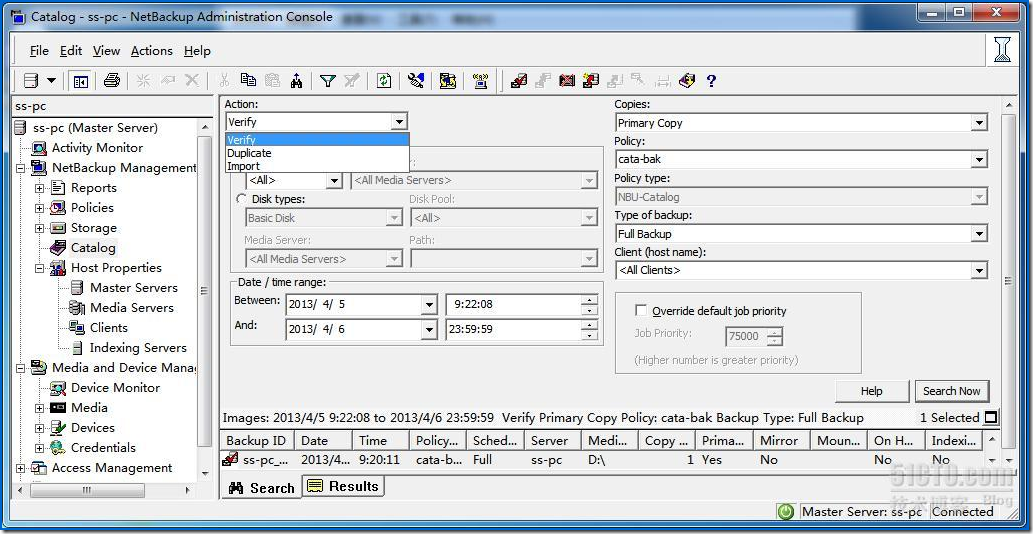1033x534 pixels.
Task: Click the Help button in search pane
Action: 872,391
